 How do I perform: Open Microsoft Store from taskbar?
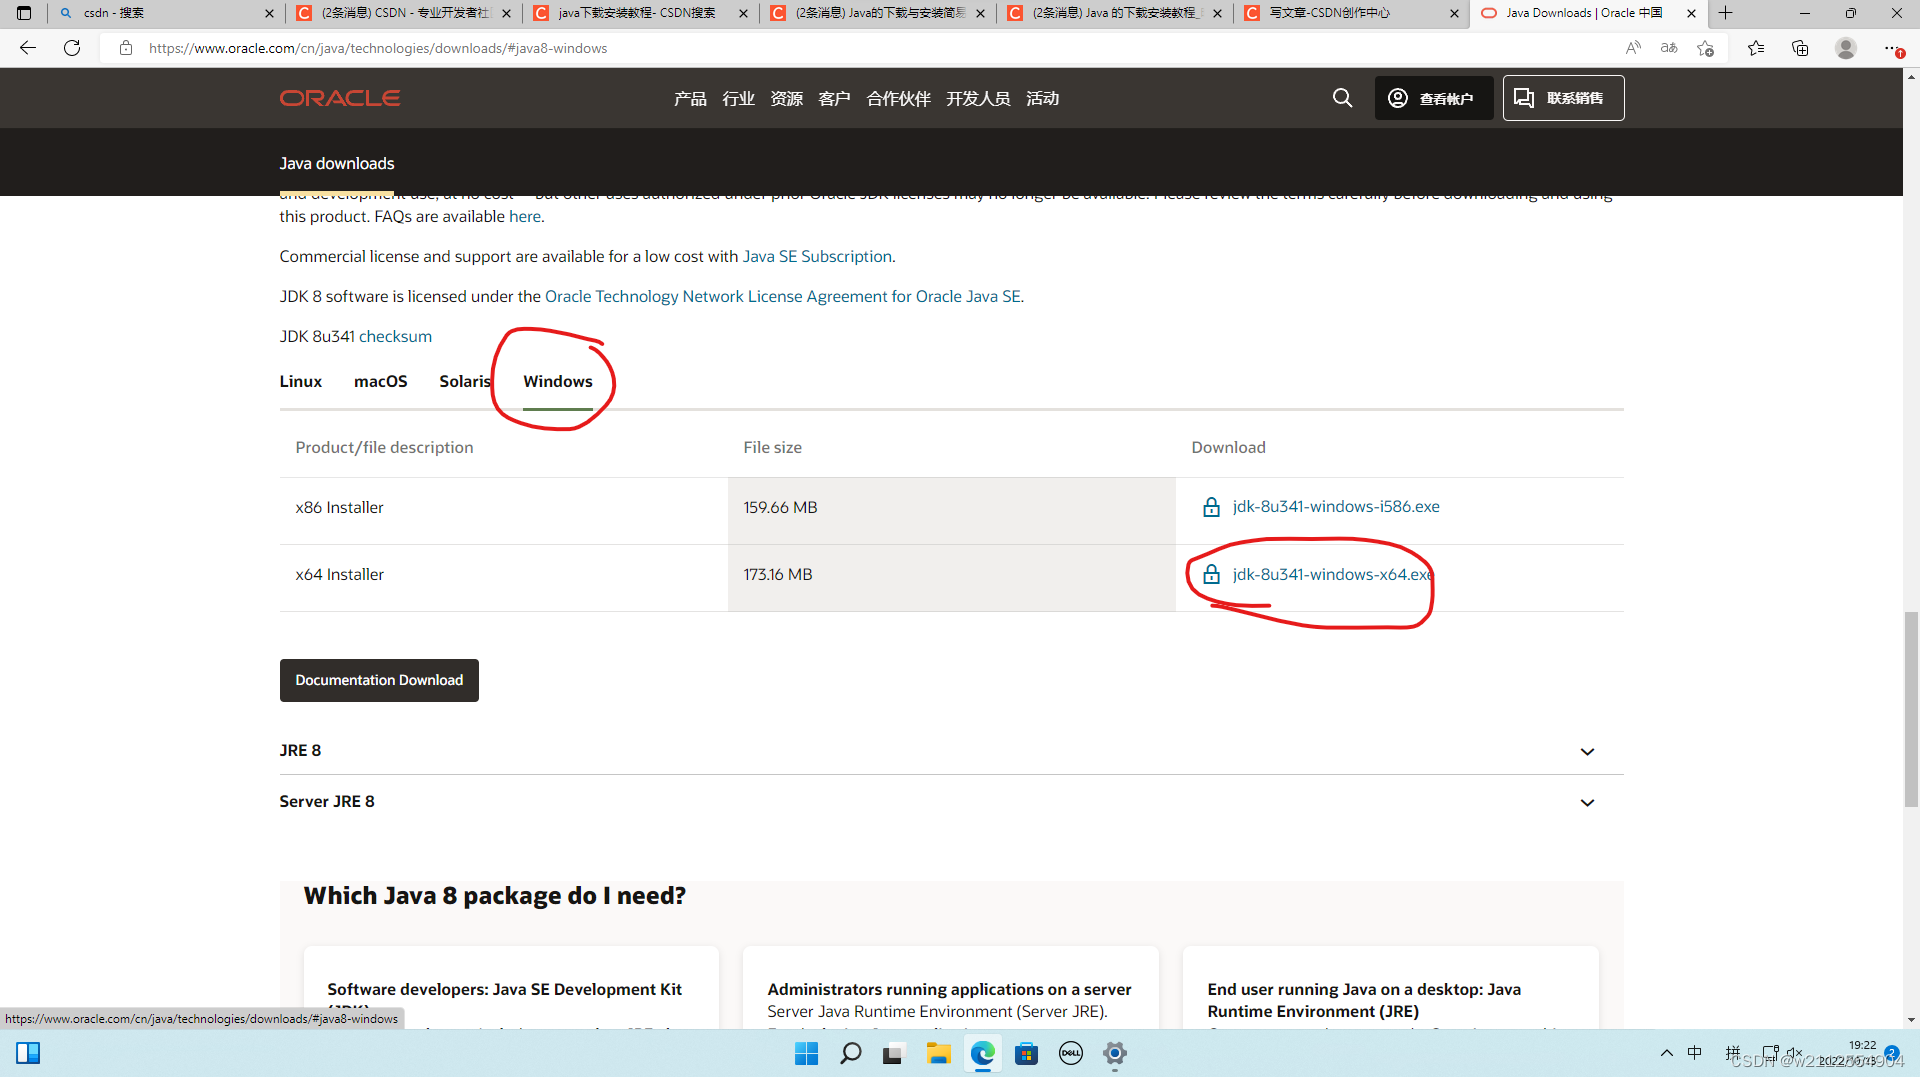point(1026,1053)
